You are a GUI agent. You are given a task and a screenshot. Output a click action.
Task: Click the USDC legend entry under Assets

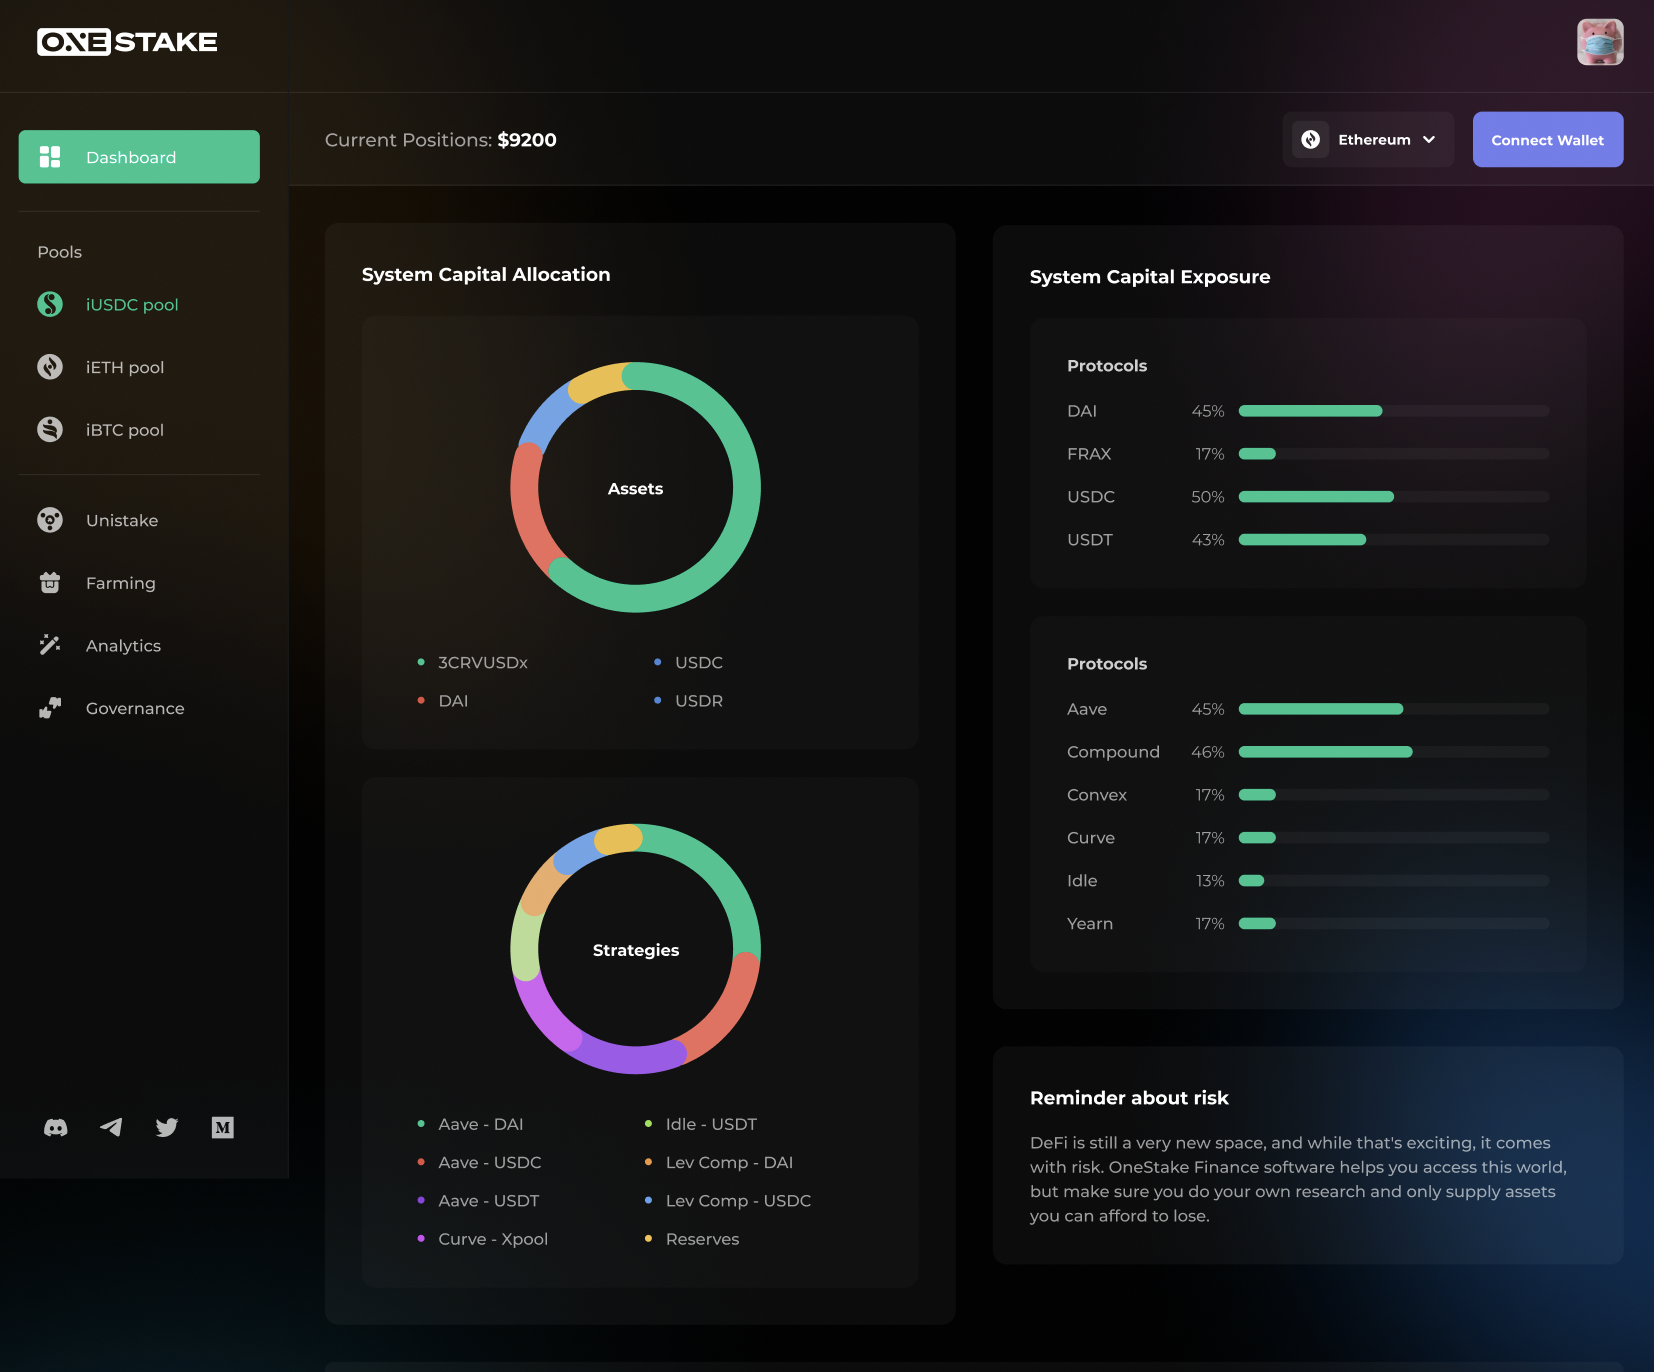click(688, 663)
